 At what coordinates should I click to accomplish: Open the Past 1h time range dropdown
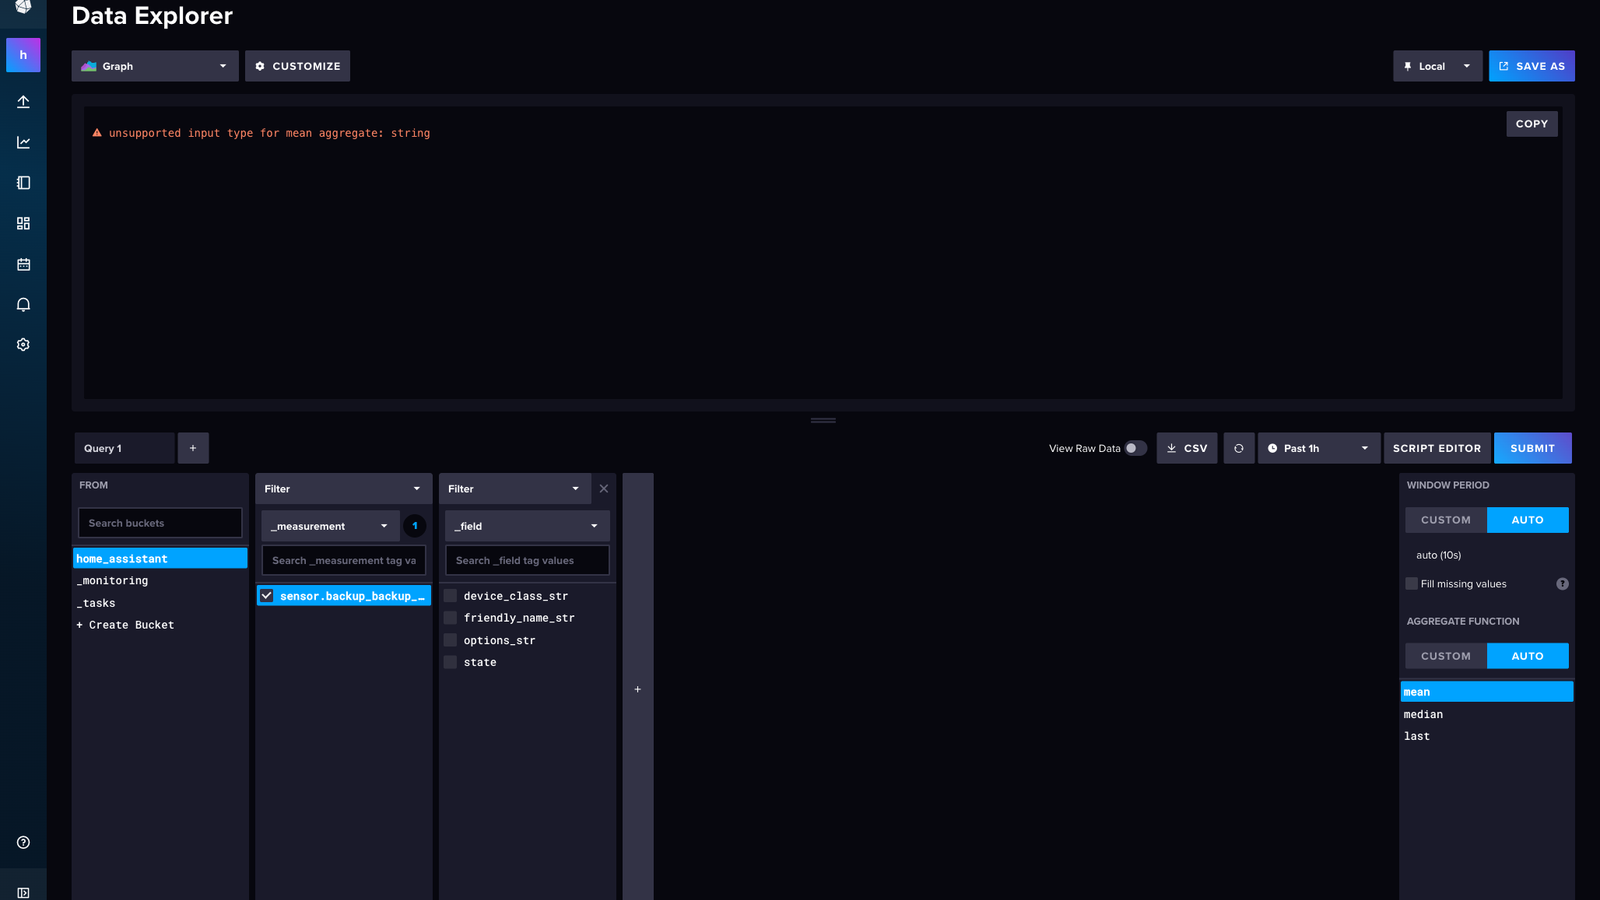1318,448
